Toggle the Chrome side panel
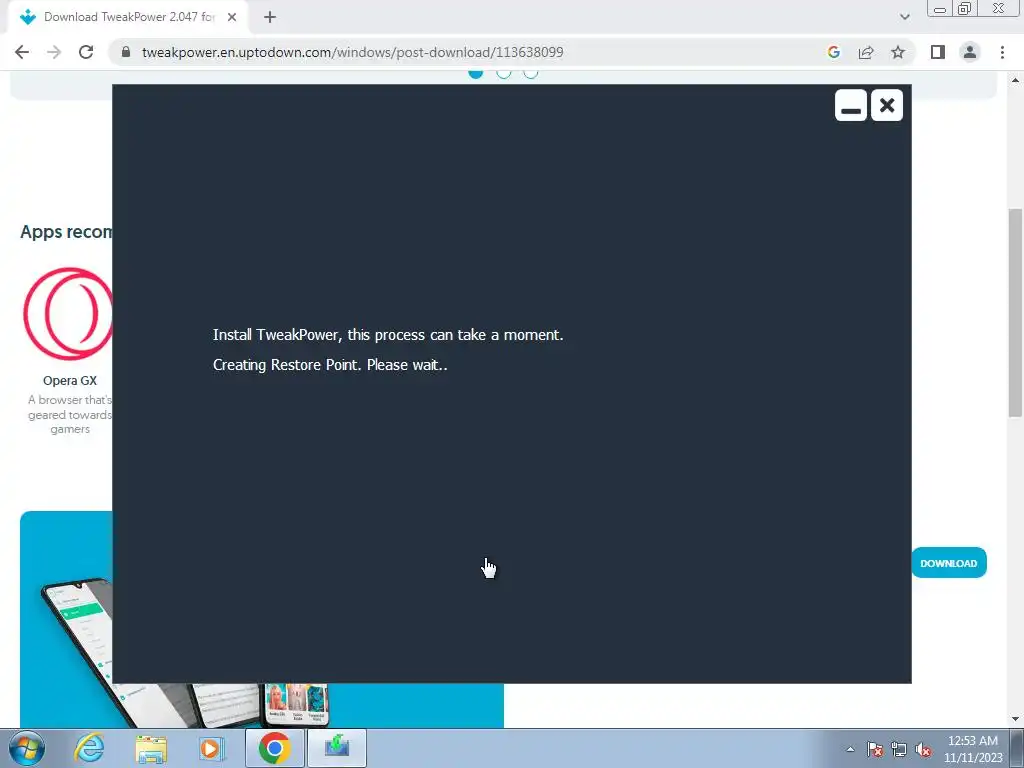 tap(938, 52)
